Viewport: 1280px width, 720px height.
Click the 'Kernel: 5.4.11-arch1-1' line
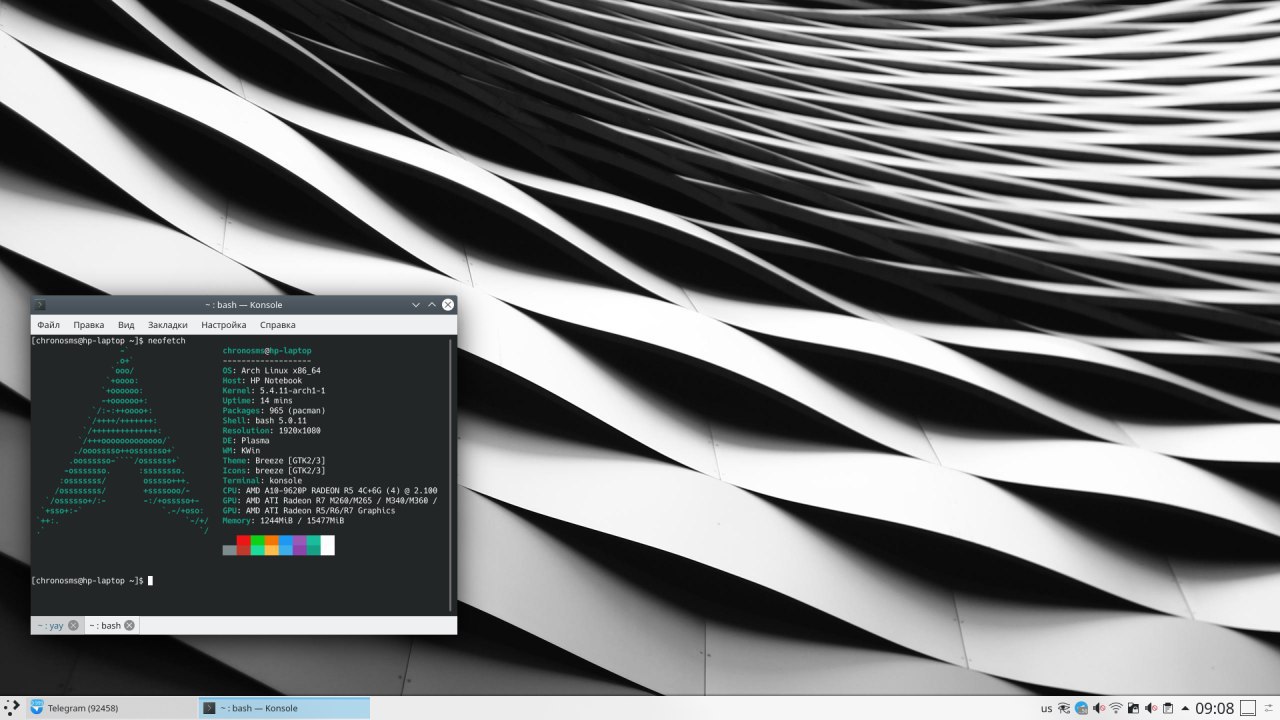274,390
